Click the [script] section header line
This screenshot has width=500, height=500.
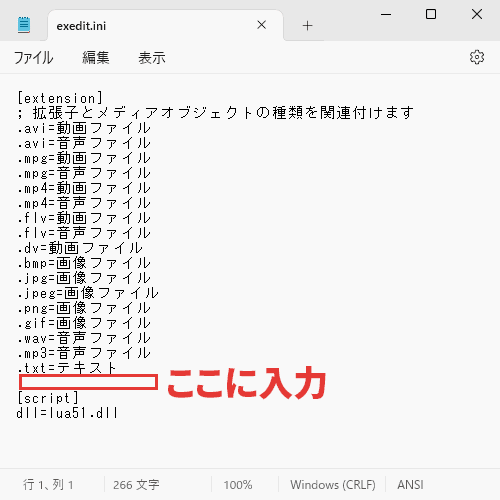coord(48,398)
